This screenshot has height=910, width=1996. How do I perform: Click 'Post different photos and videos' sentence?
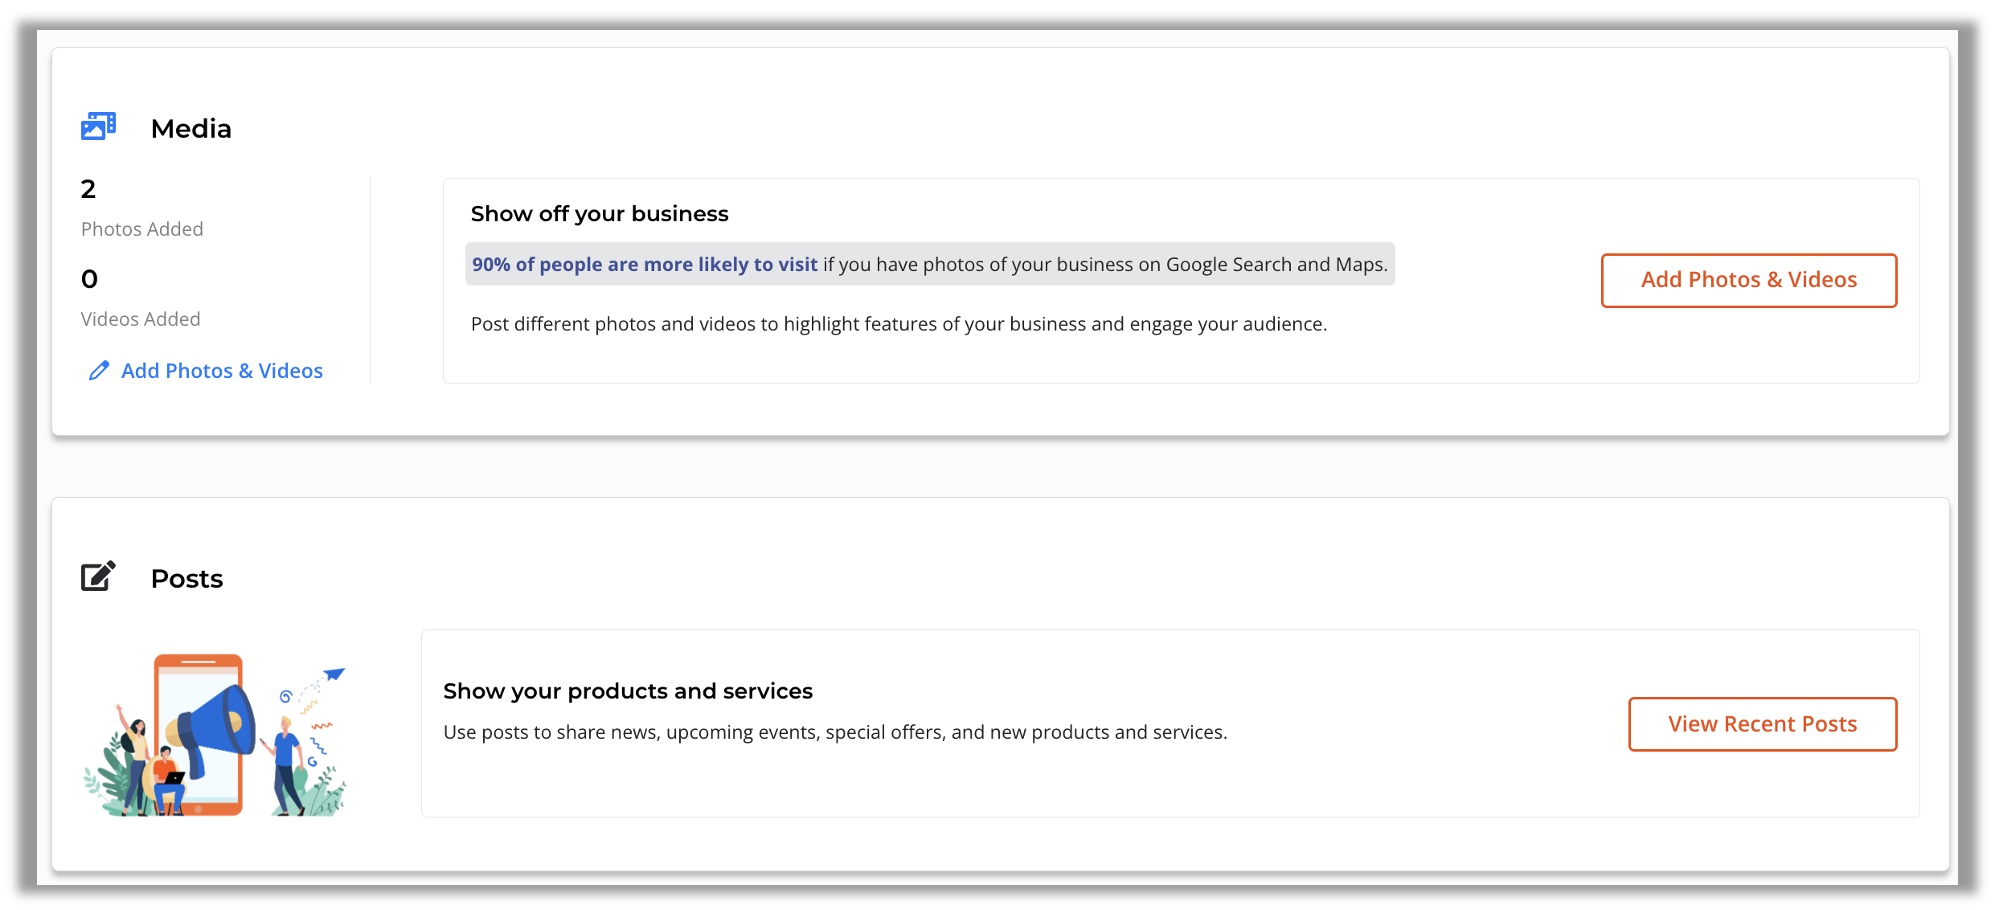[899, 324]
